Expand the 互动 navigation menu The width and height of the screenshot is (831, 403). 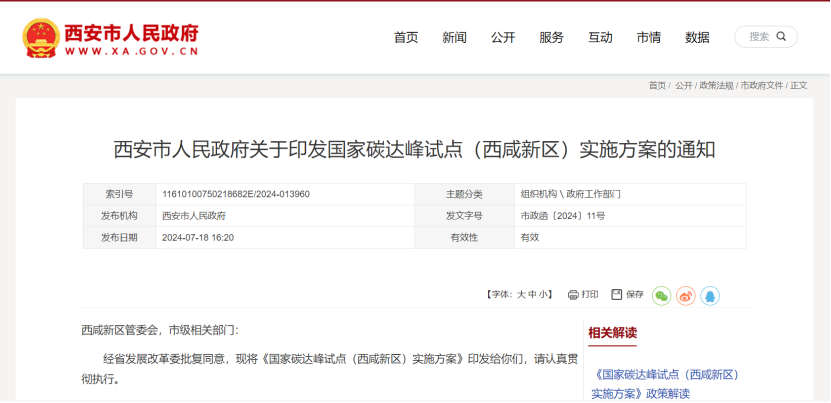coord(600,38)
